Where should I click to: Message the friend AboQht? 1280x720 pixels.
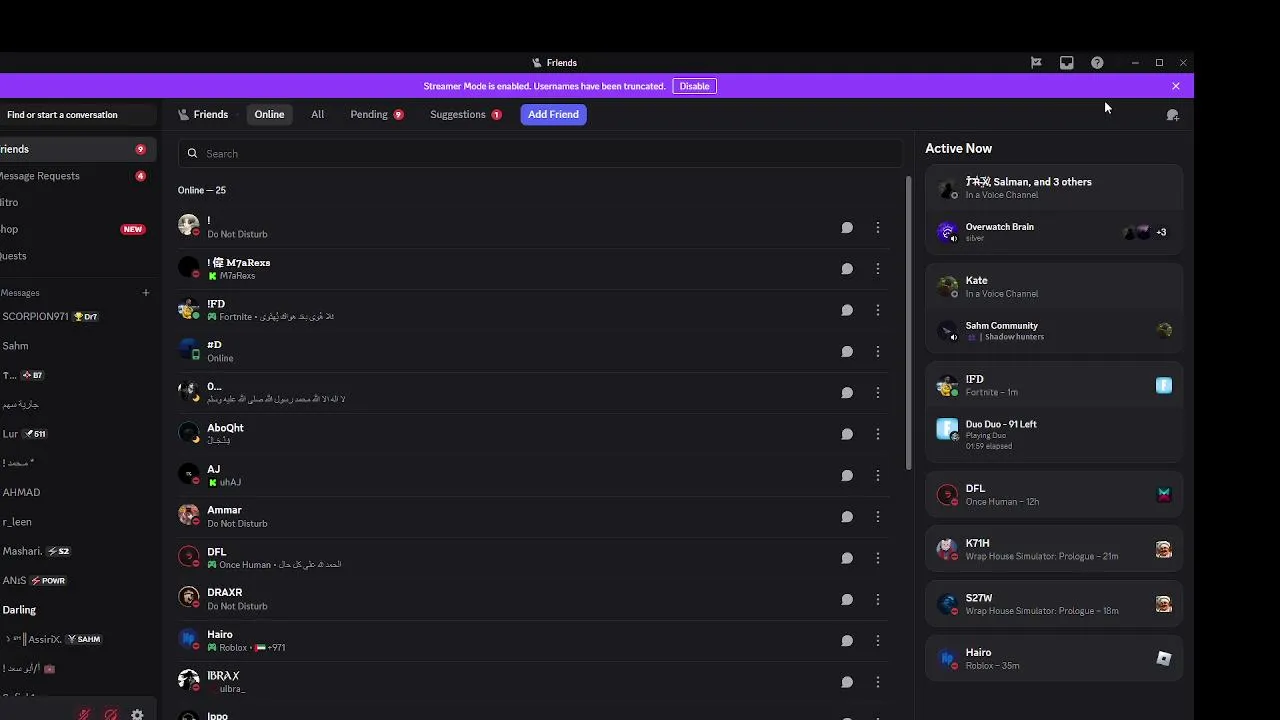pyautogui.click(x=847, y=434)
